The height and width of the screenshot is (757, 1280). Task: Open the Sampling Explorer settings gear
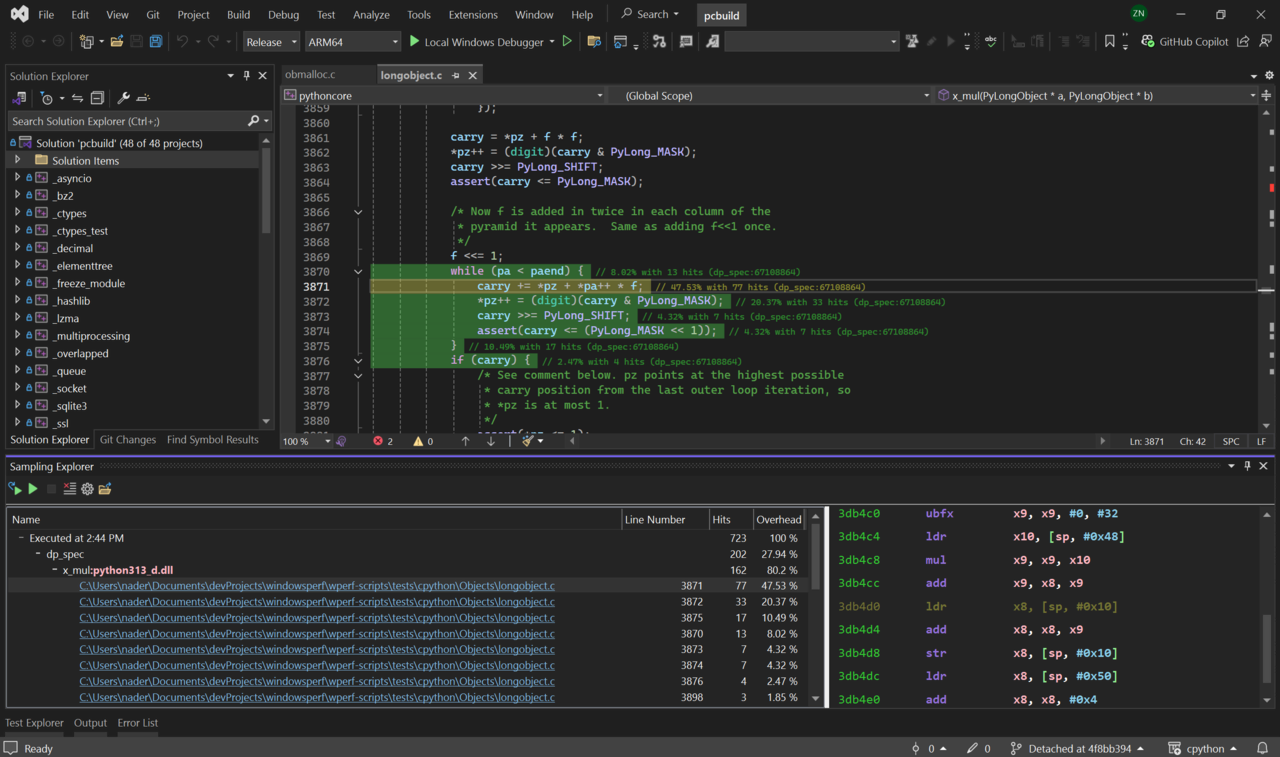click(x=87, y=489)
